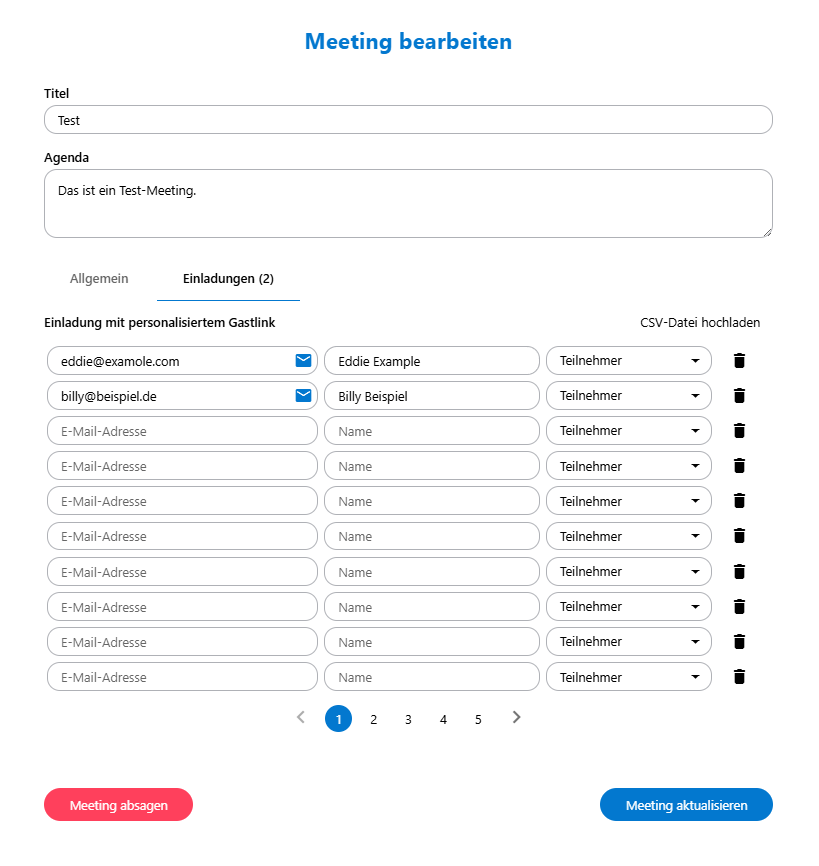Open the role dropdown for Eddie Example

point(628,360)
